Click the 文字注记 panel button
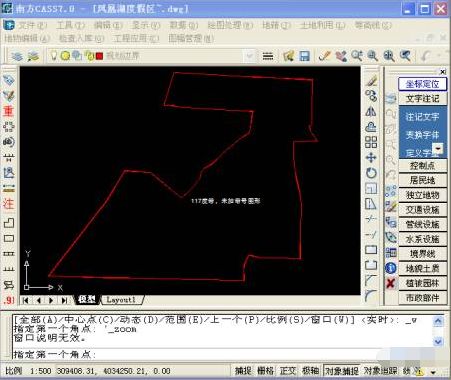Image resolution: width=451 pixels, height=380 pixels. [423, 99]
